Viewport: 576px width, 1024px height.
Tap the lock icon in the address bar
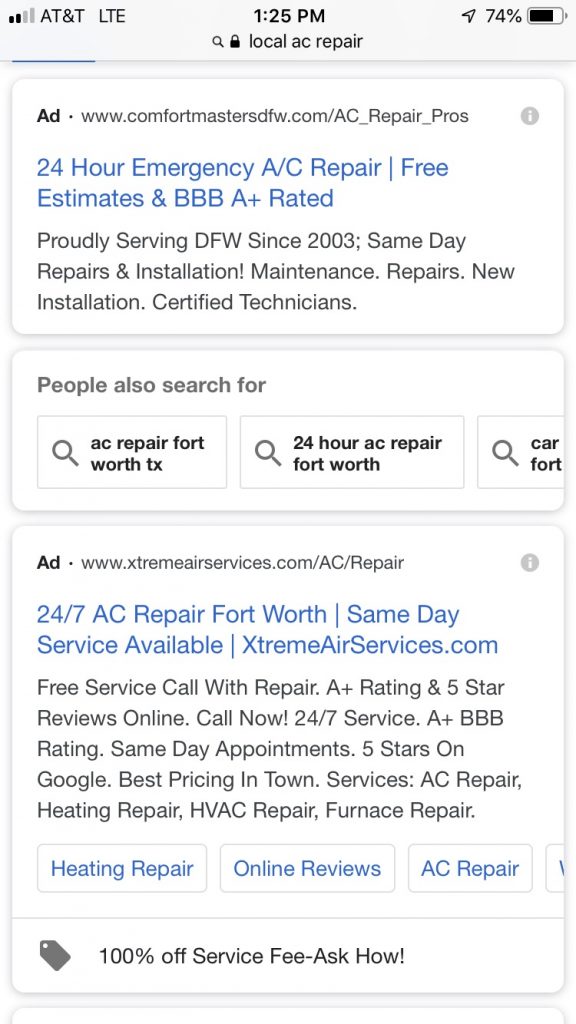pos(236,42)
